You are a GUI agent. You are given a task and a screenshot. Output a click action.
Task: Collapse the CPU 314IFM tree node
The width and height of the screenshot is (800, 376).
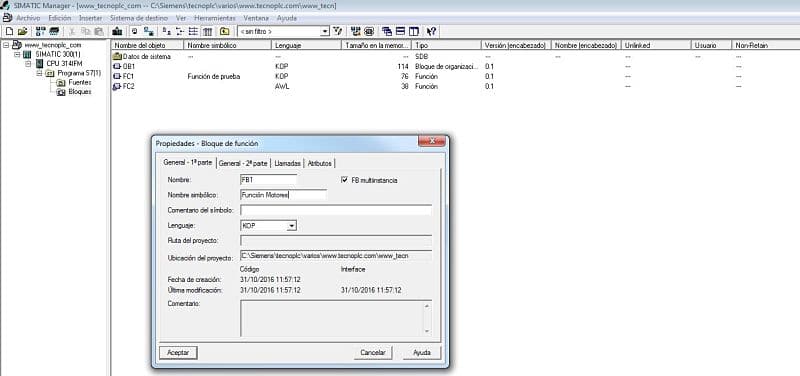pos(28,64)
